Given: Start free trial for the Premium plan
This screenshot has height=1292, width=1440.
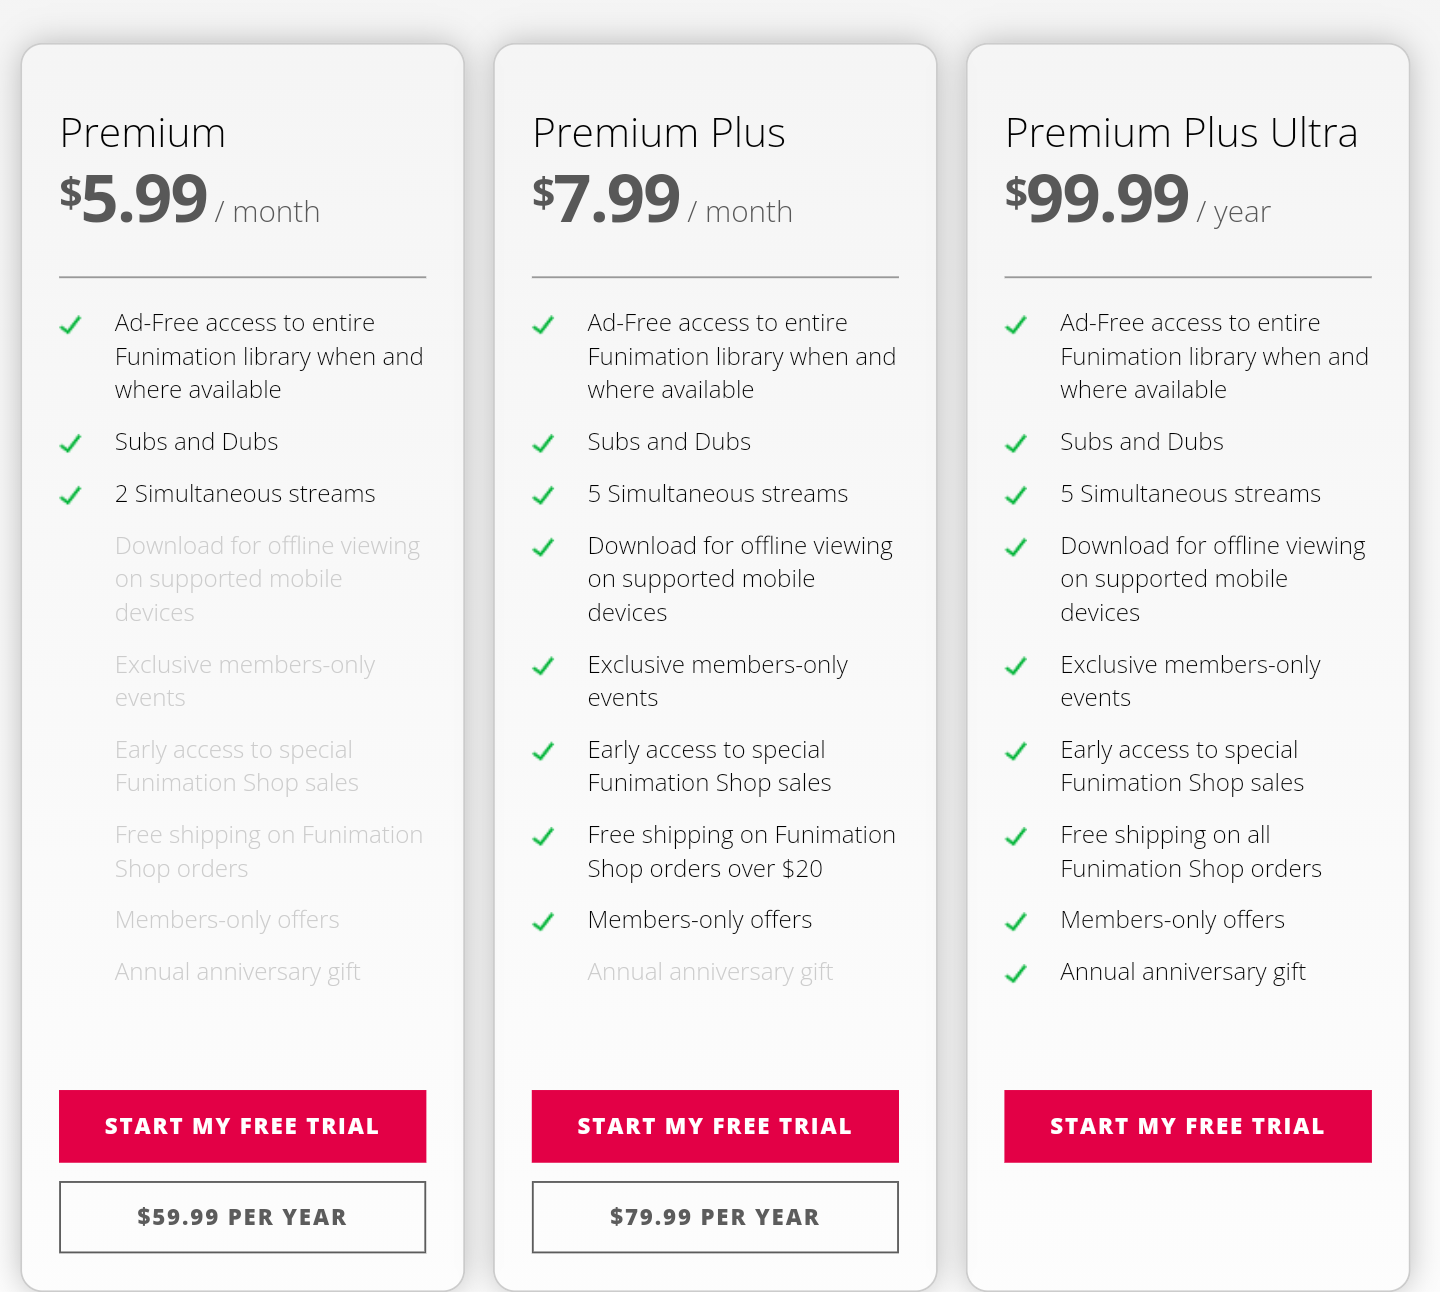Looking at the screenshot, I should 242,1126.
